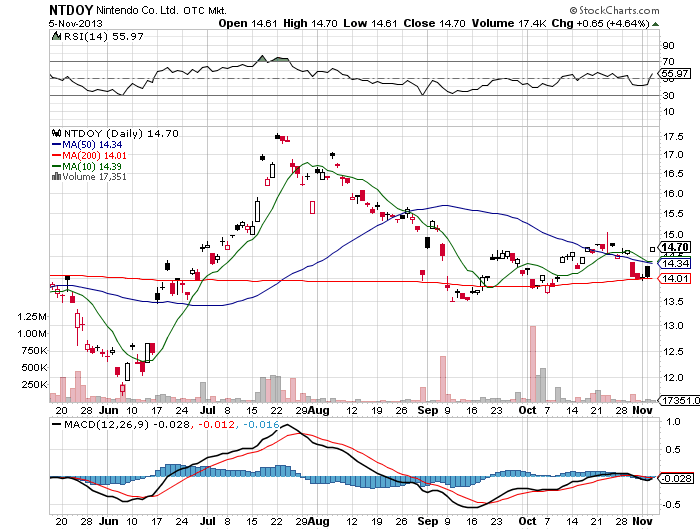The width and height of the screenshot is (700, 530).
Task: Click the 1.25M volume axis label
Action: tap(32, 317)
